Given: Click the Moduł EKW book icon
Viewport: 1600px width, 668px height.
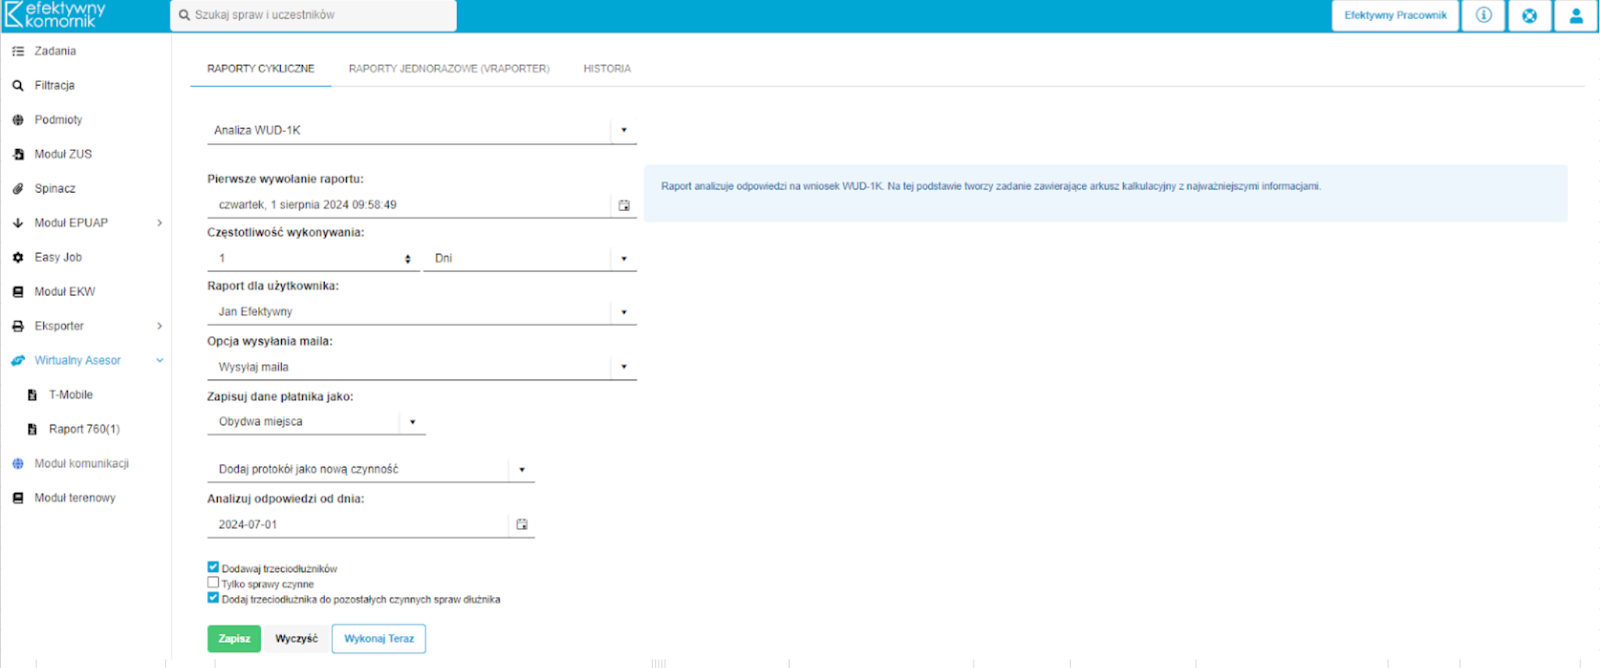Looking at the screenshot, I should tap(18, 292).
